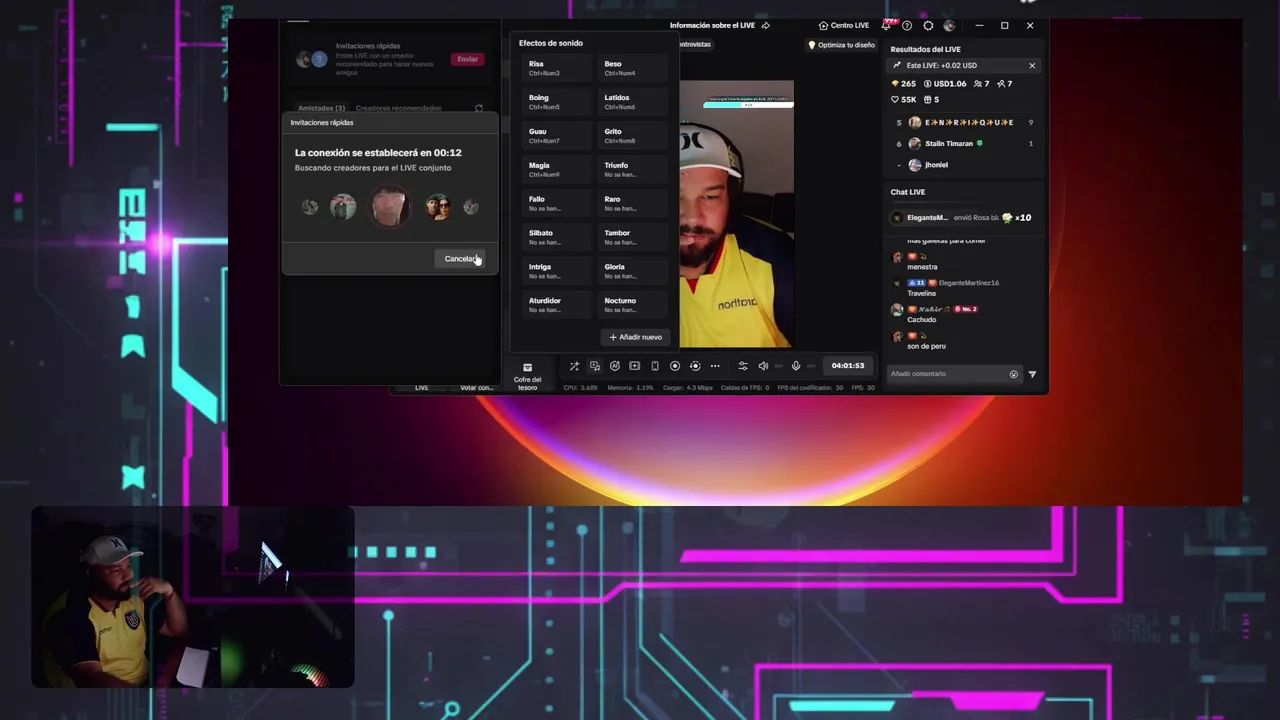Image resolution: width=1280 pixels, height=720 pixels.
Task: Open the sound effects panel icon
Action: click(594, 366)
